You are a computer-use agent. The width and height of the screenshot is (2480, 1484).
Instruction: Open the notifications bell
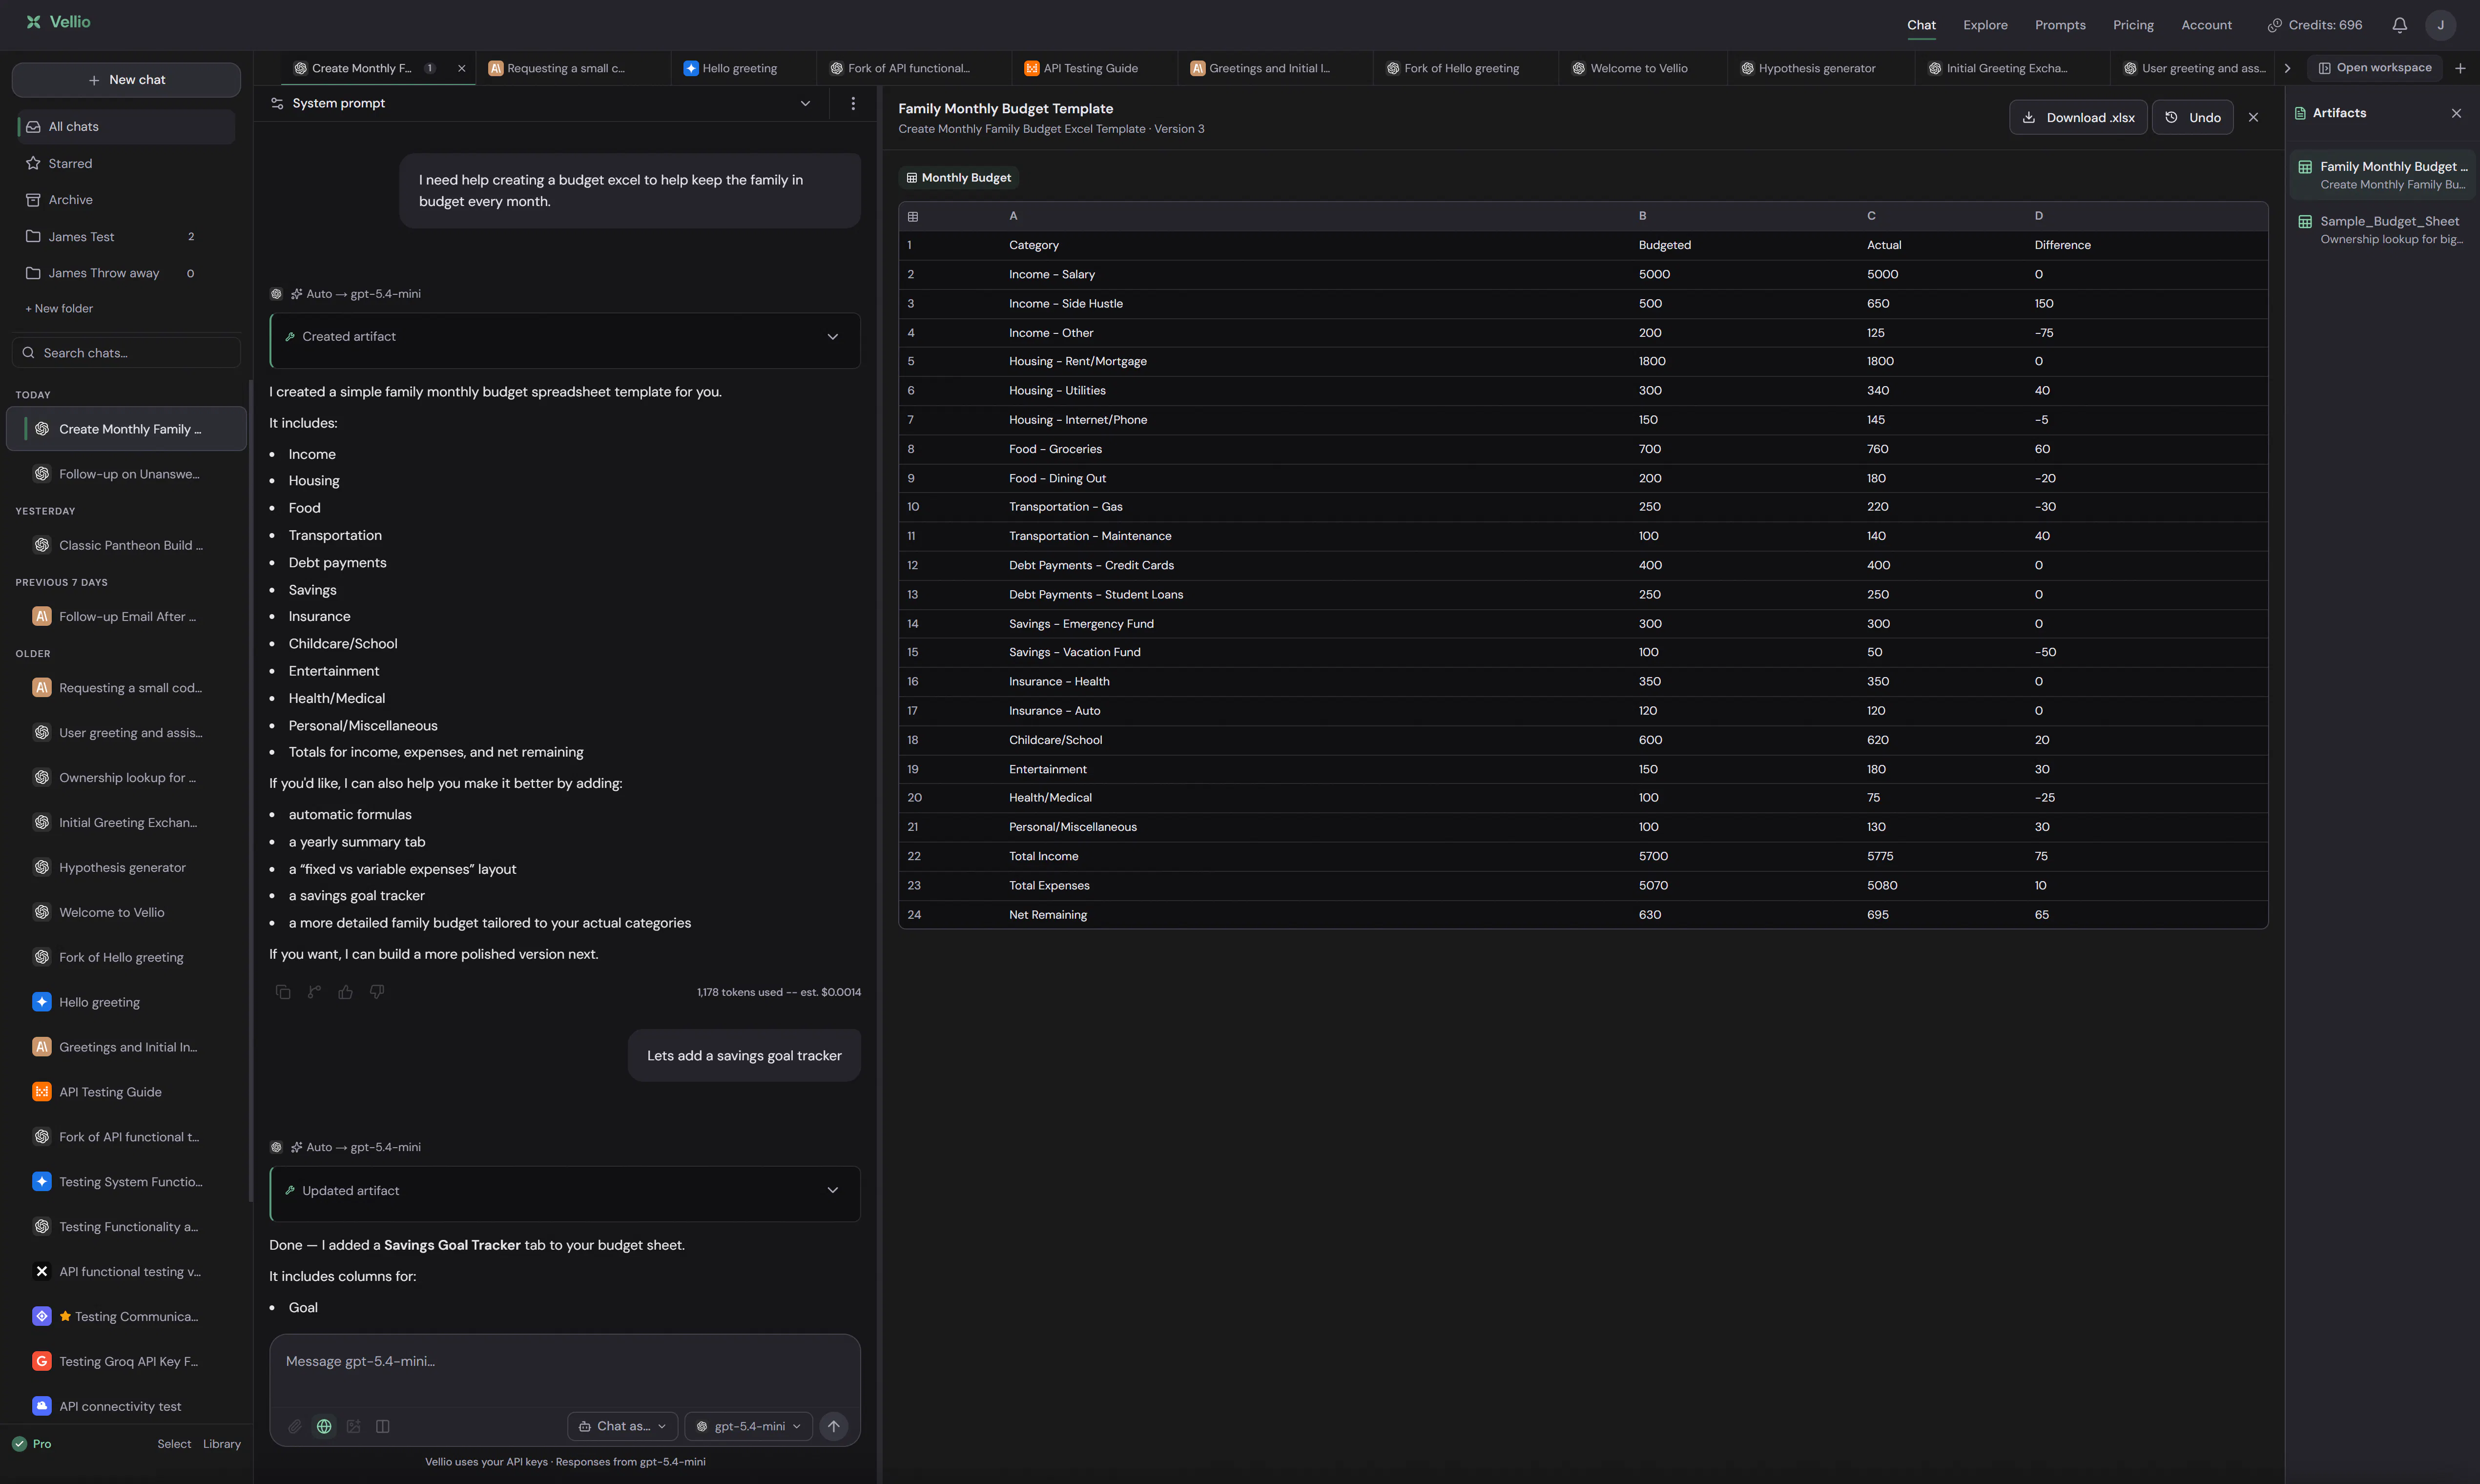click(2399, 25)
